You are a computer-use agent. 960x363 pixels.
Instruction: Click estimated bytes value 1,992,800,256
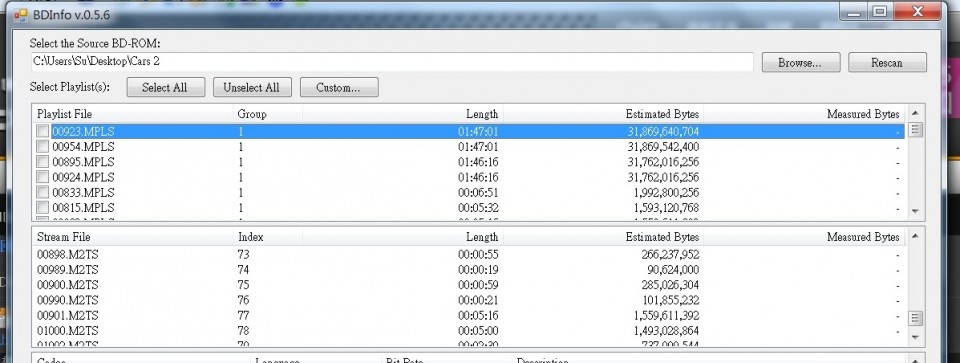point(667,193)
